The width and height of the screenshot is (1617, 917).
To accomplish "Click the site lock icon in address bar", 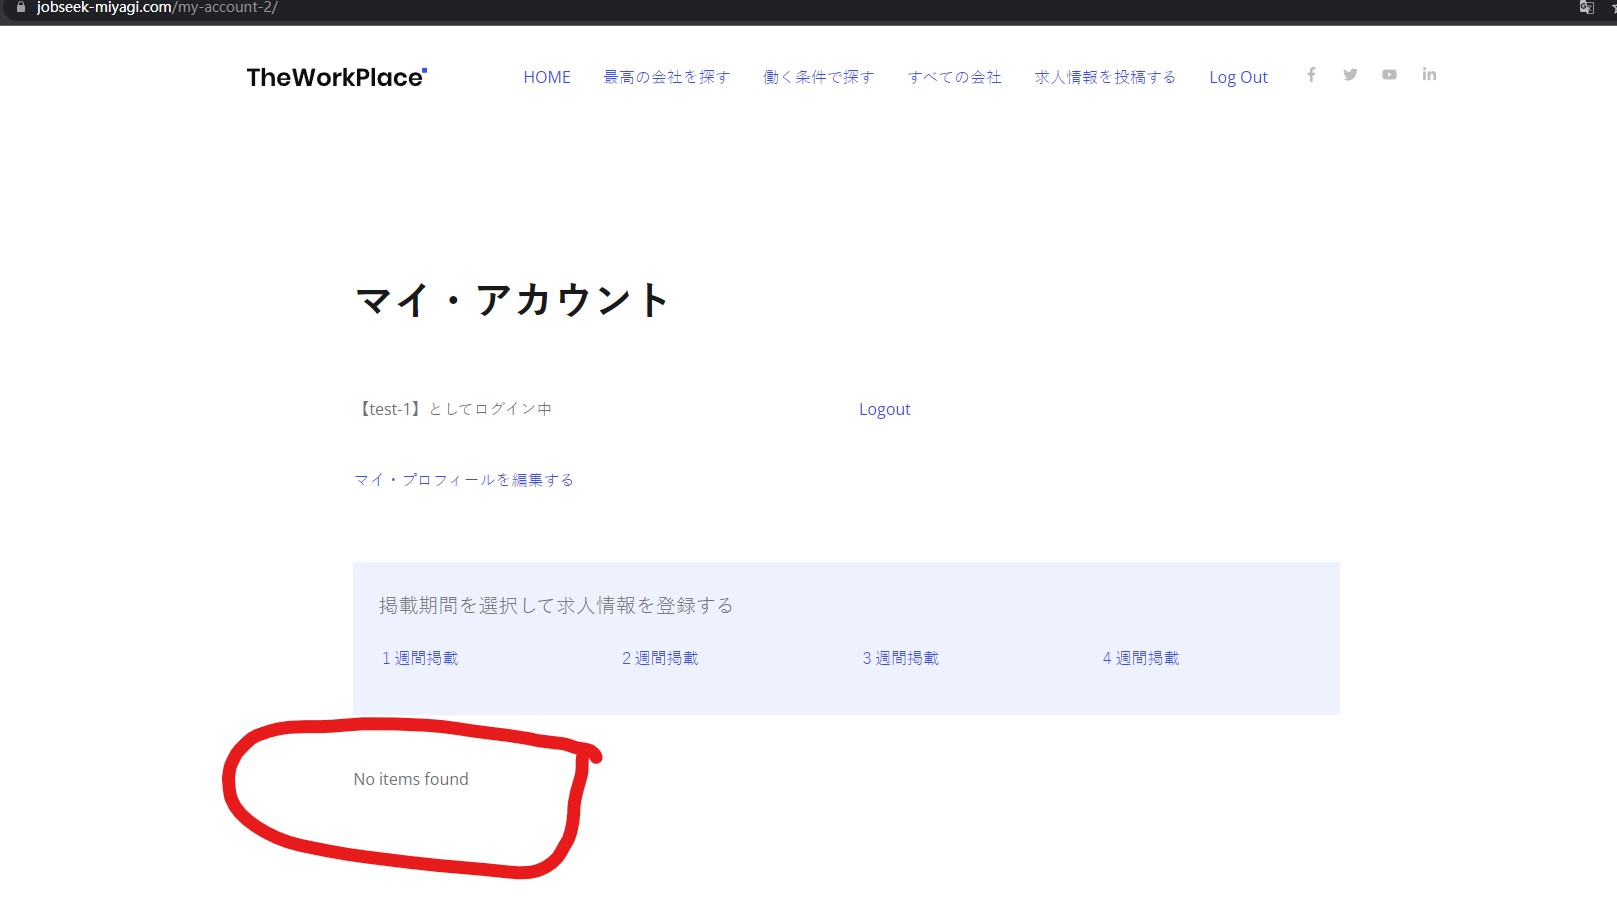I will pos(20,7).
